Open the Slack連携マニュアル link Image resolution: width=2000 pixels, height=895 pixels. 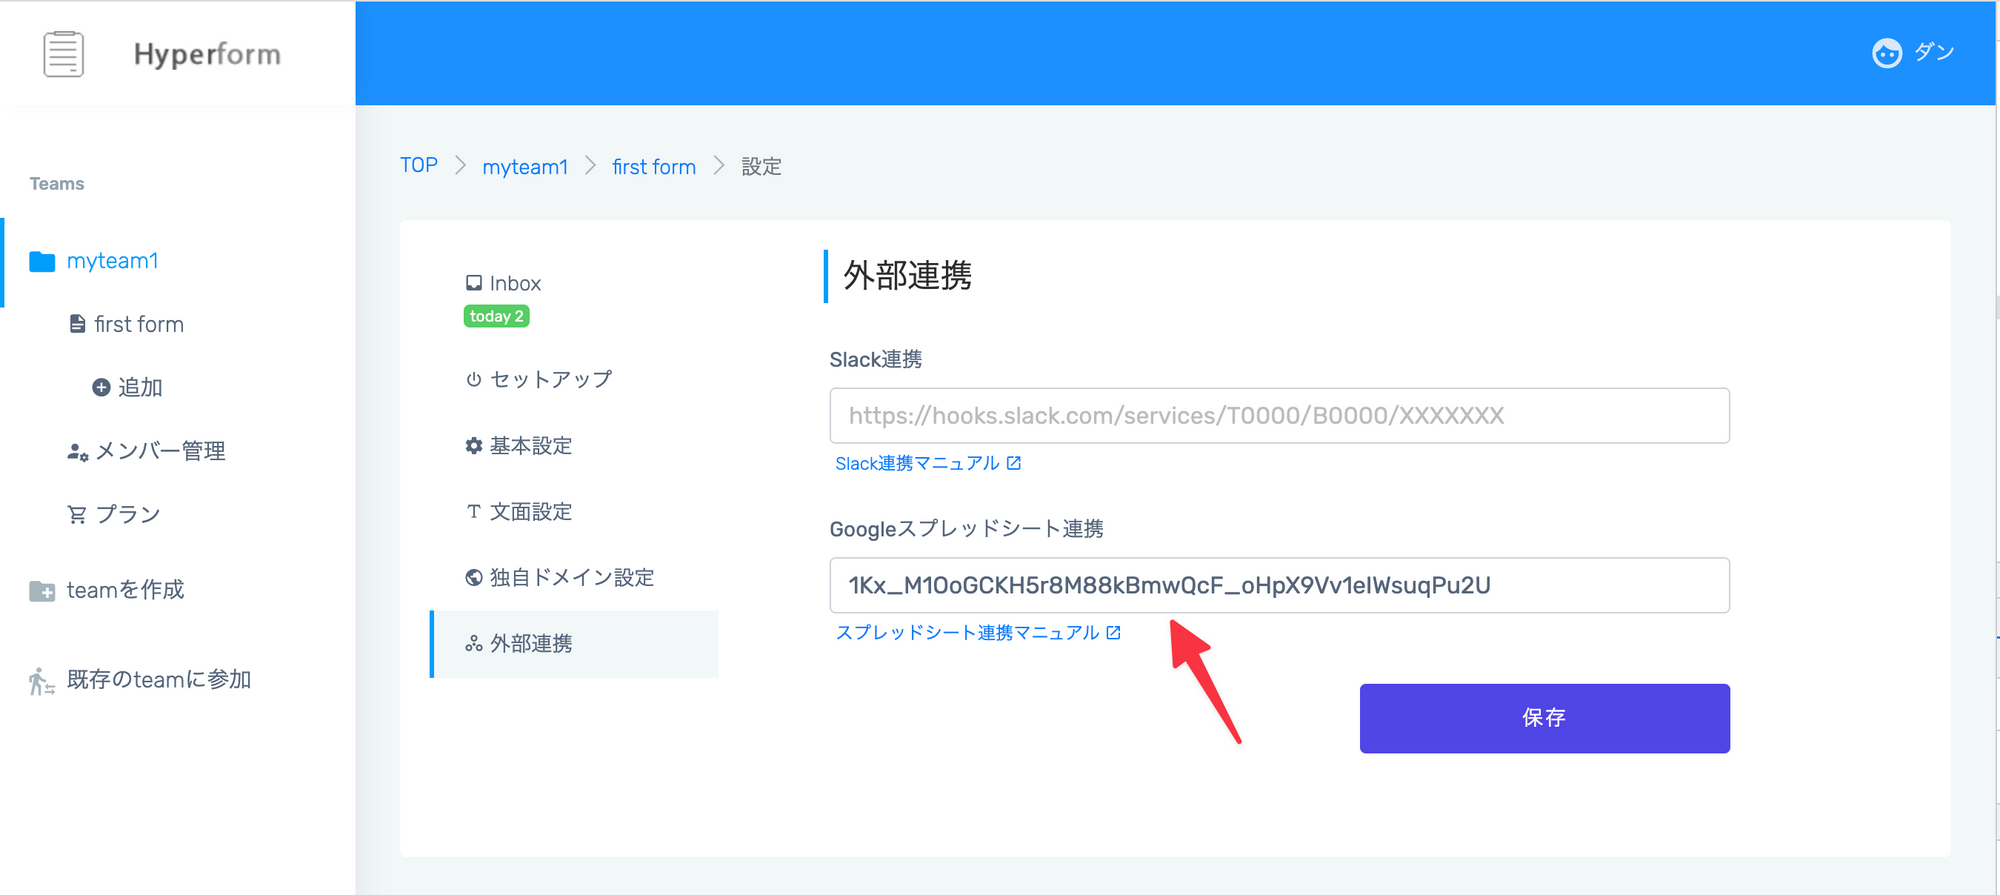pyautogui.click(x=917, y=463)
